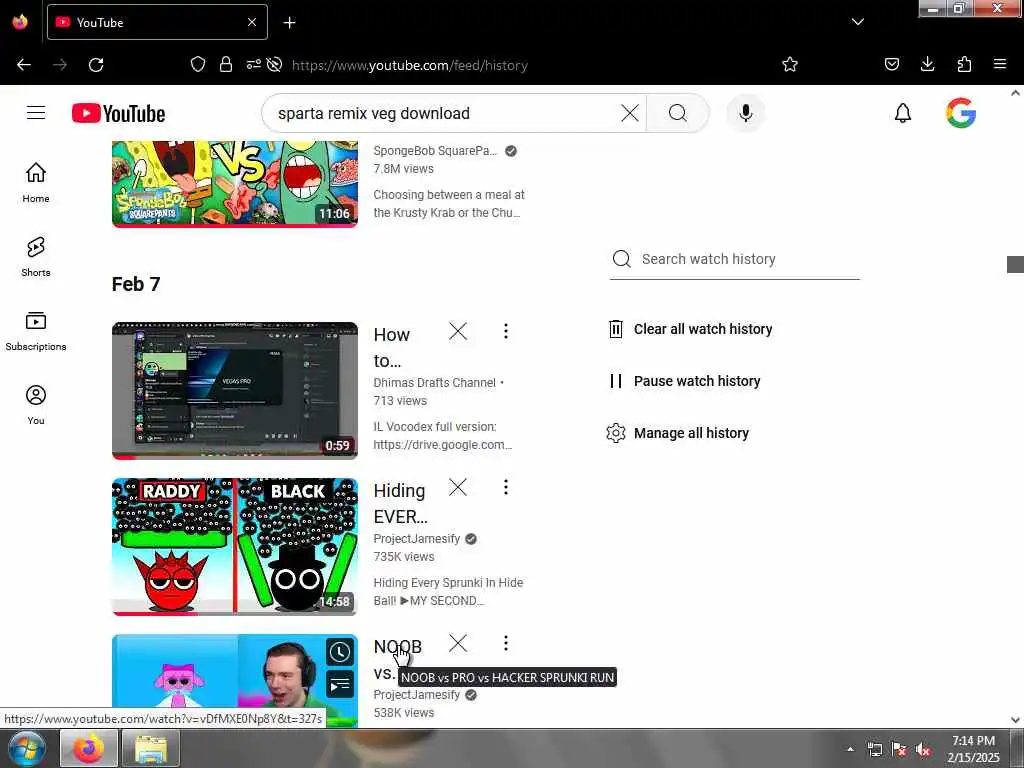Start voice search with microphone icon
This screenshot has width=1024, height=768.
coord(745,113)
